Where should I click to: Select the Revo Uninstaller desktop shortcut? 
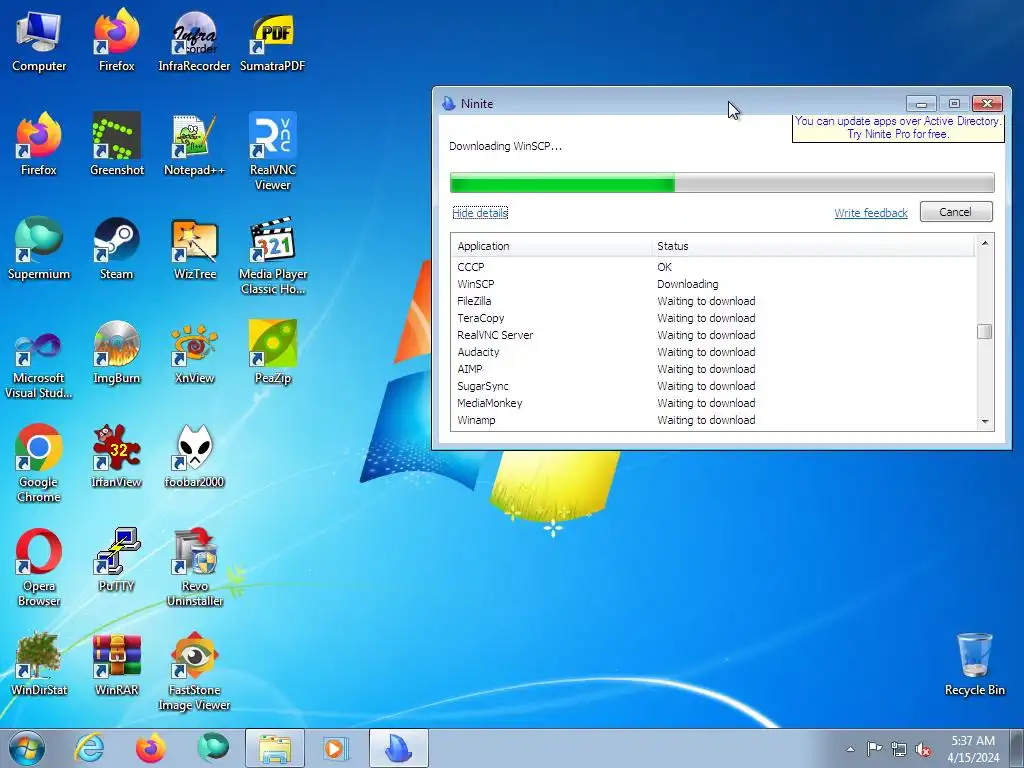194,568
